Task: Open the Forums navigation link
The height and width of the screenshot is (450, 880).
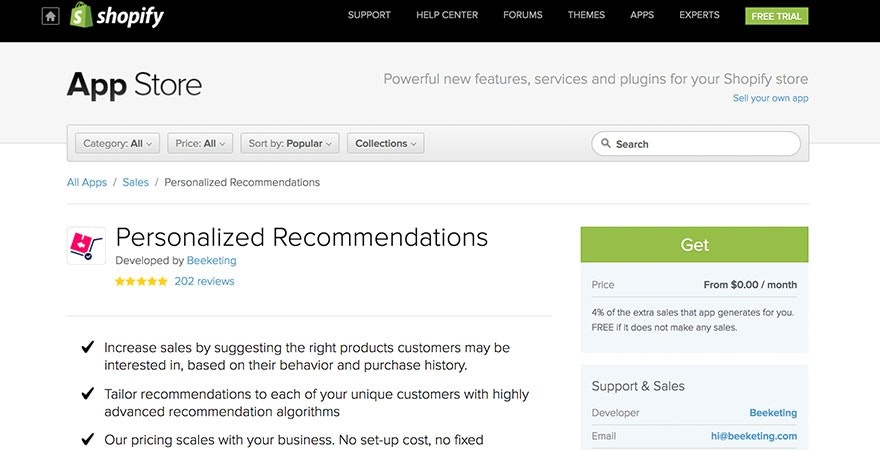Action: coord(523,15)
